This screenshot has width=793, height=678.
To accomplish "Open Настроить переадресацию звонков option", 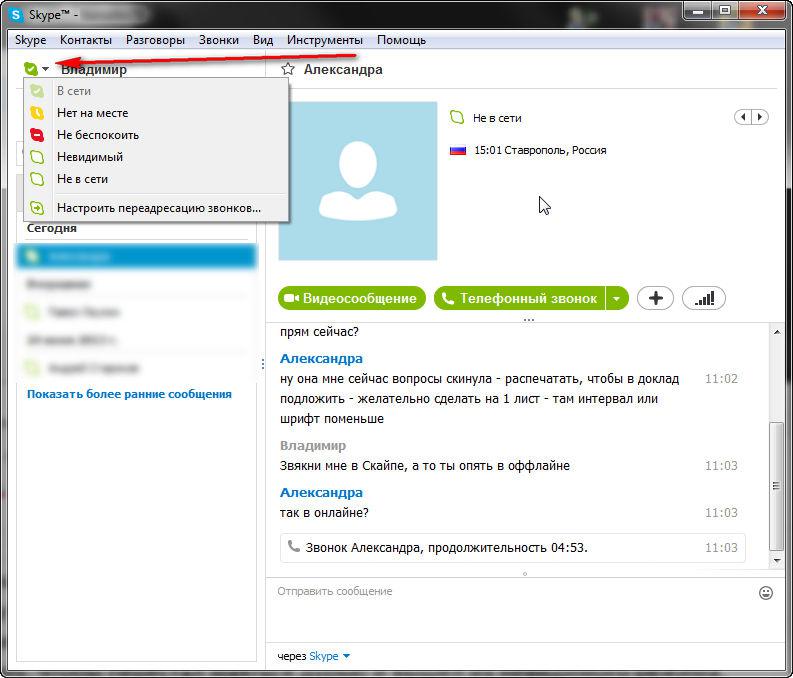I will point(156,208).
